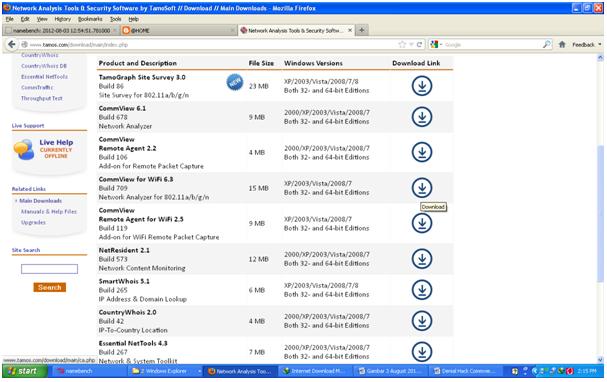Viewport: 607px width, 382px height.
Task: Click the Live Help chat icon
Action: click(24, 150)
